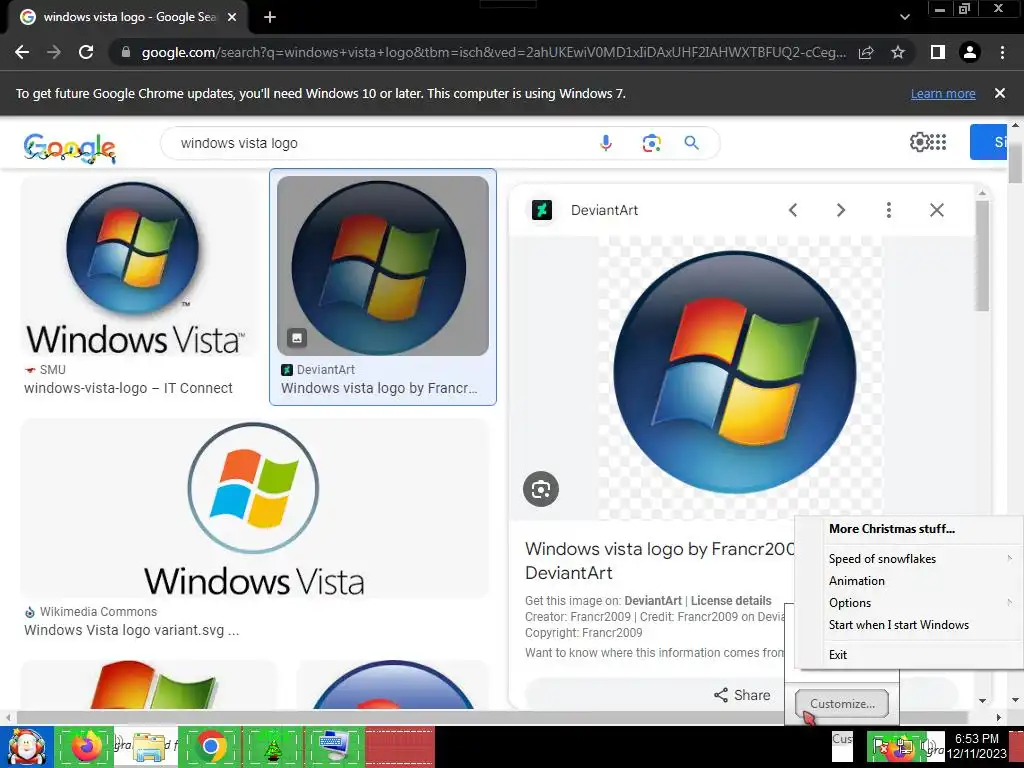Select the DeviantArt Vista logo thumbnail

point(383,266)
